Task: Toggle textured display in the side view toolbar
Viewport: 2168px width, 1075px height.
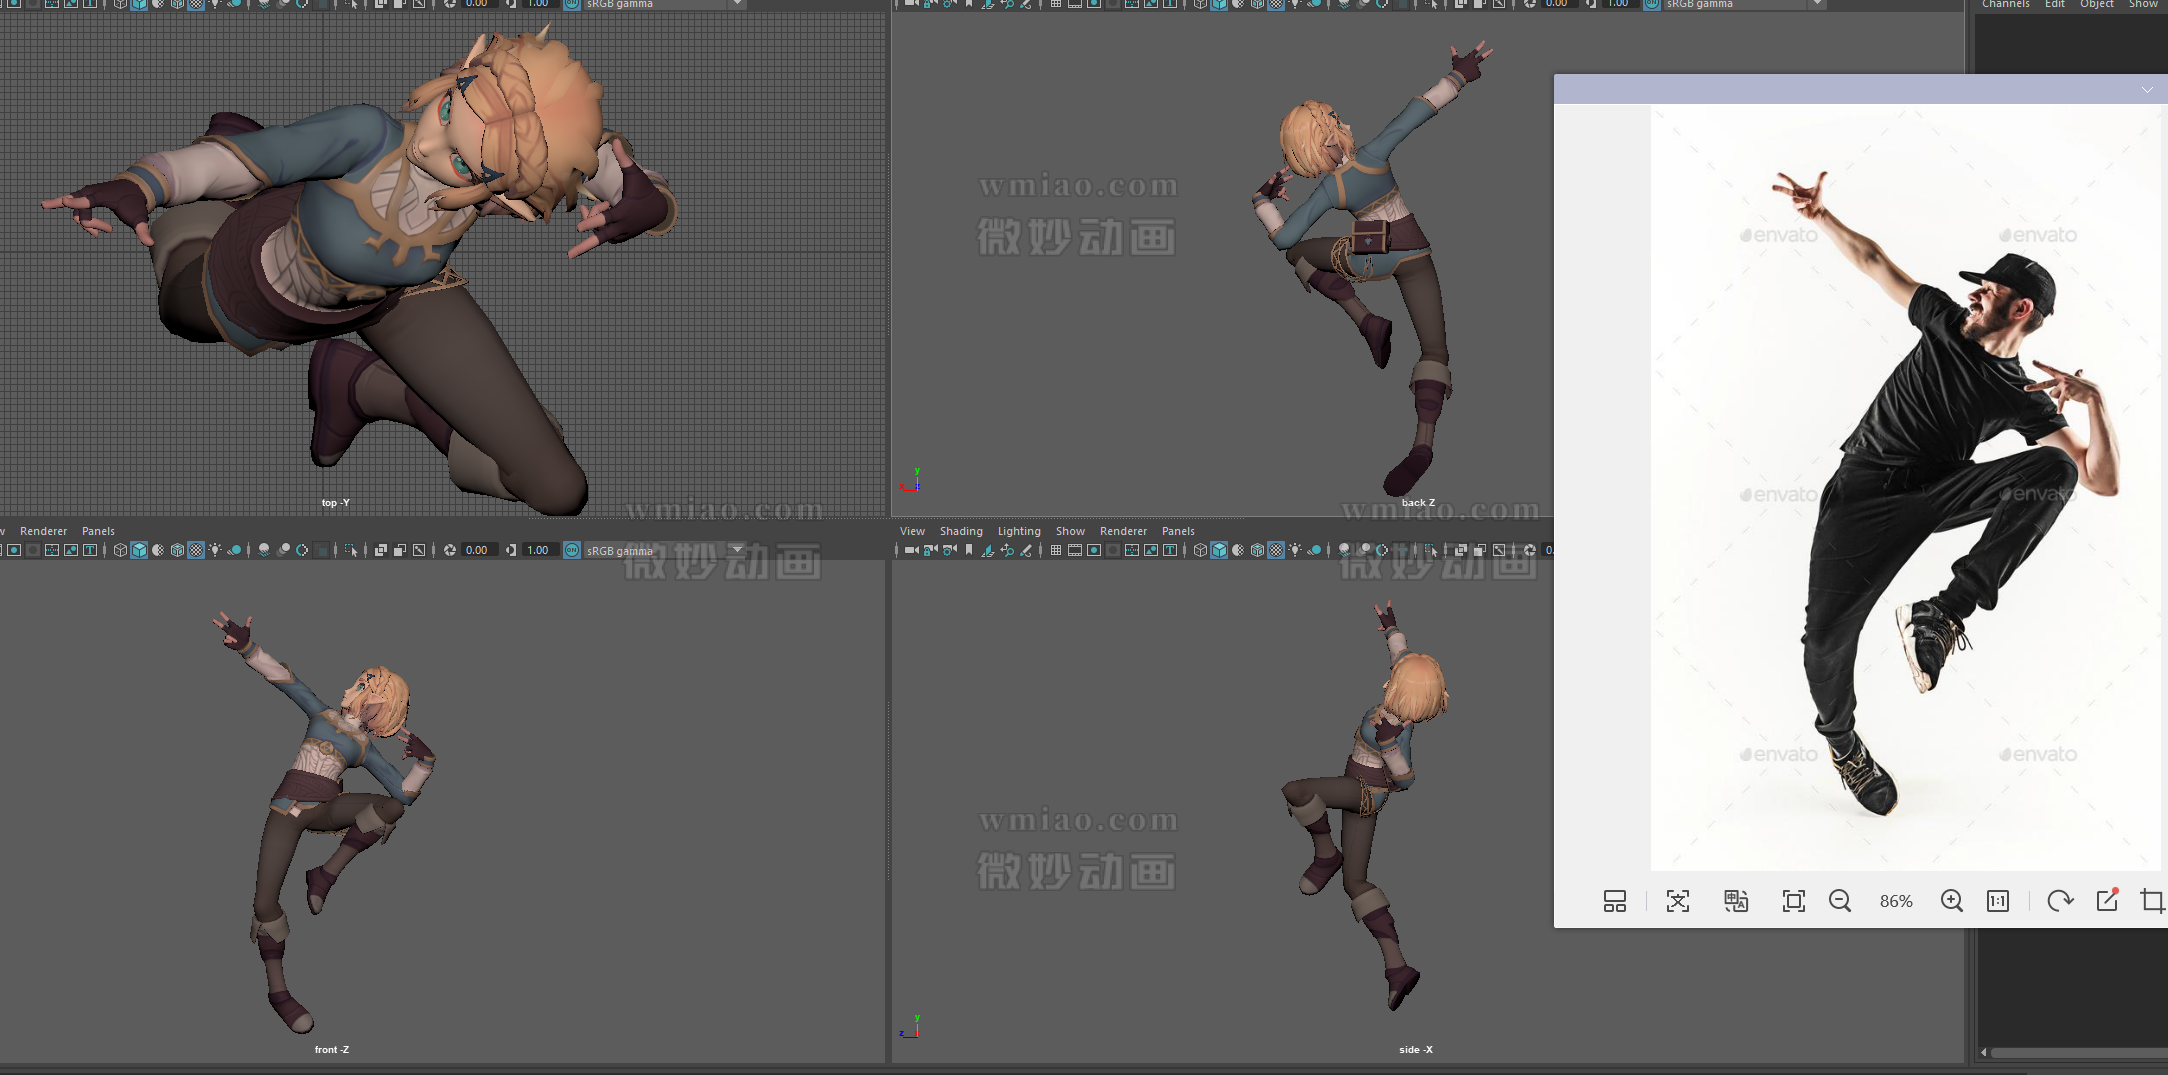Action: pos(1276,550)
